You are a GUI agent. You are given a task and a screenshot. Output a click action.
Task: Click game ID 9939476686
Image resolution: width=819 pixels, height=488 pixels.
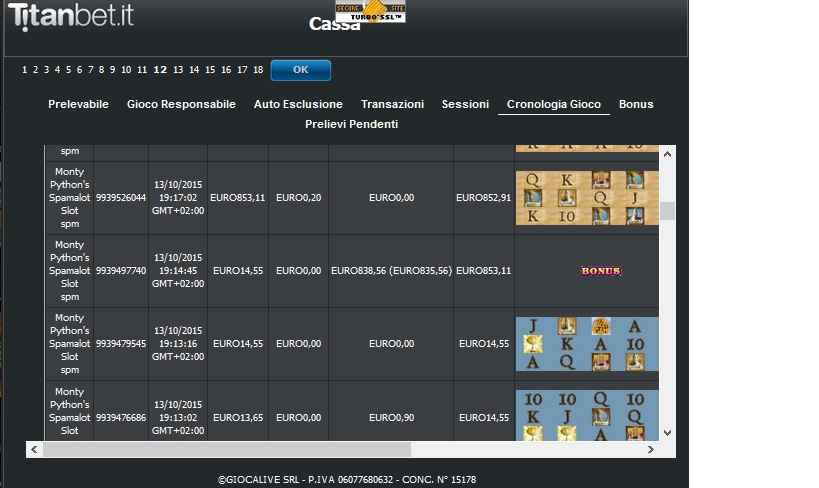point(121,417)
